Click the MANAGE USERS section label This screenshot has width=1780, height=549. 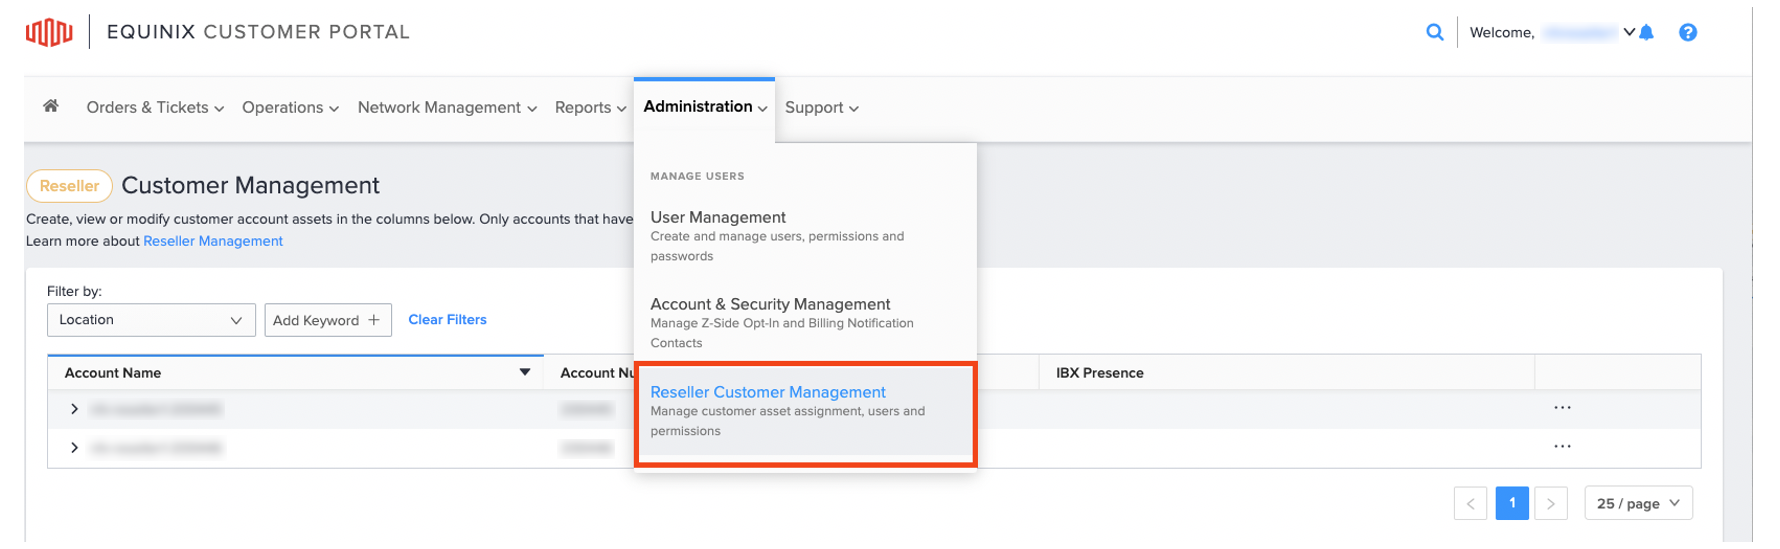[x=697, y=176]
